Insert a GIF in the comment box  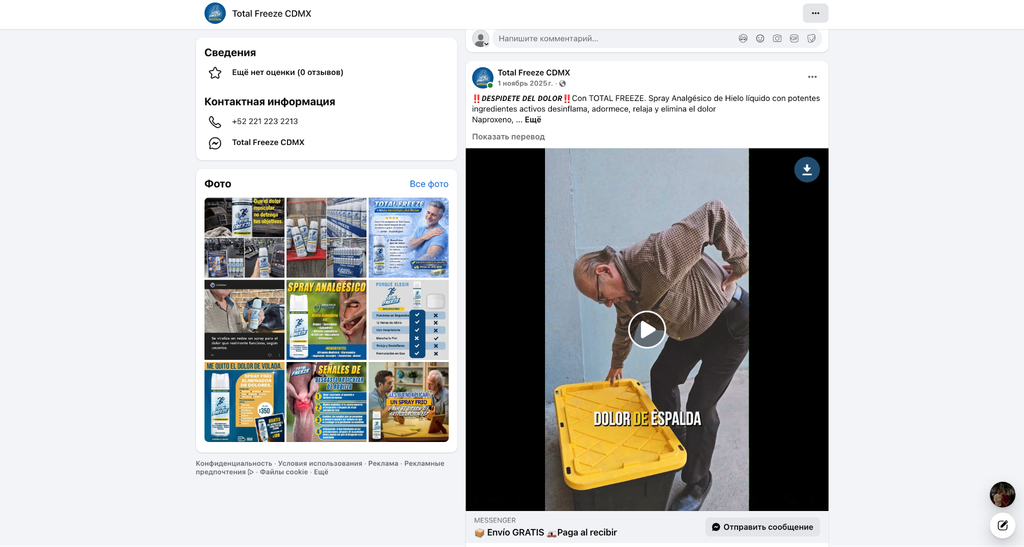click(x=794, y=39)
